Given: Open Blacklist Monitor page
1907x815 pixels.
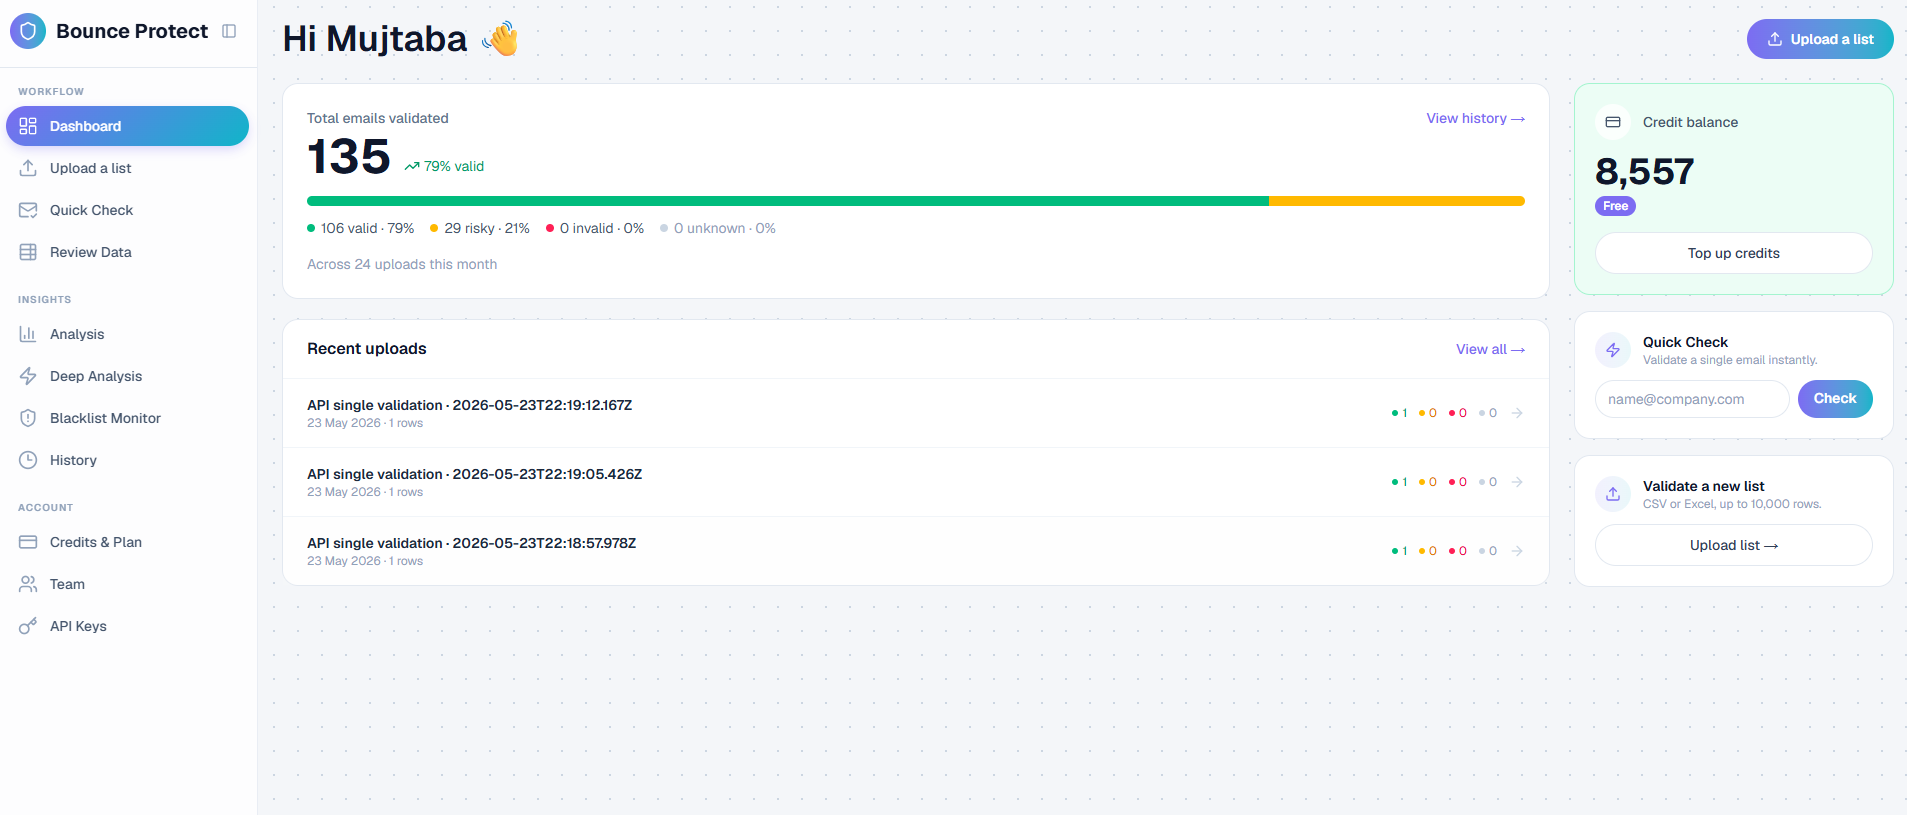Looking at the screenshot, I should pos(127,418).
